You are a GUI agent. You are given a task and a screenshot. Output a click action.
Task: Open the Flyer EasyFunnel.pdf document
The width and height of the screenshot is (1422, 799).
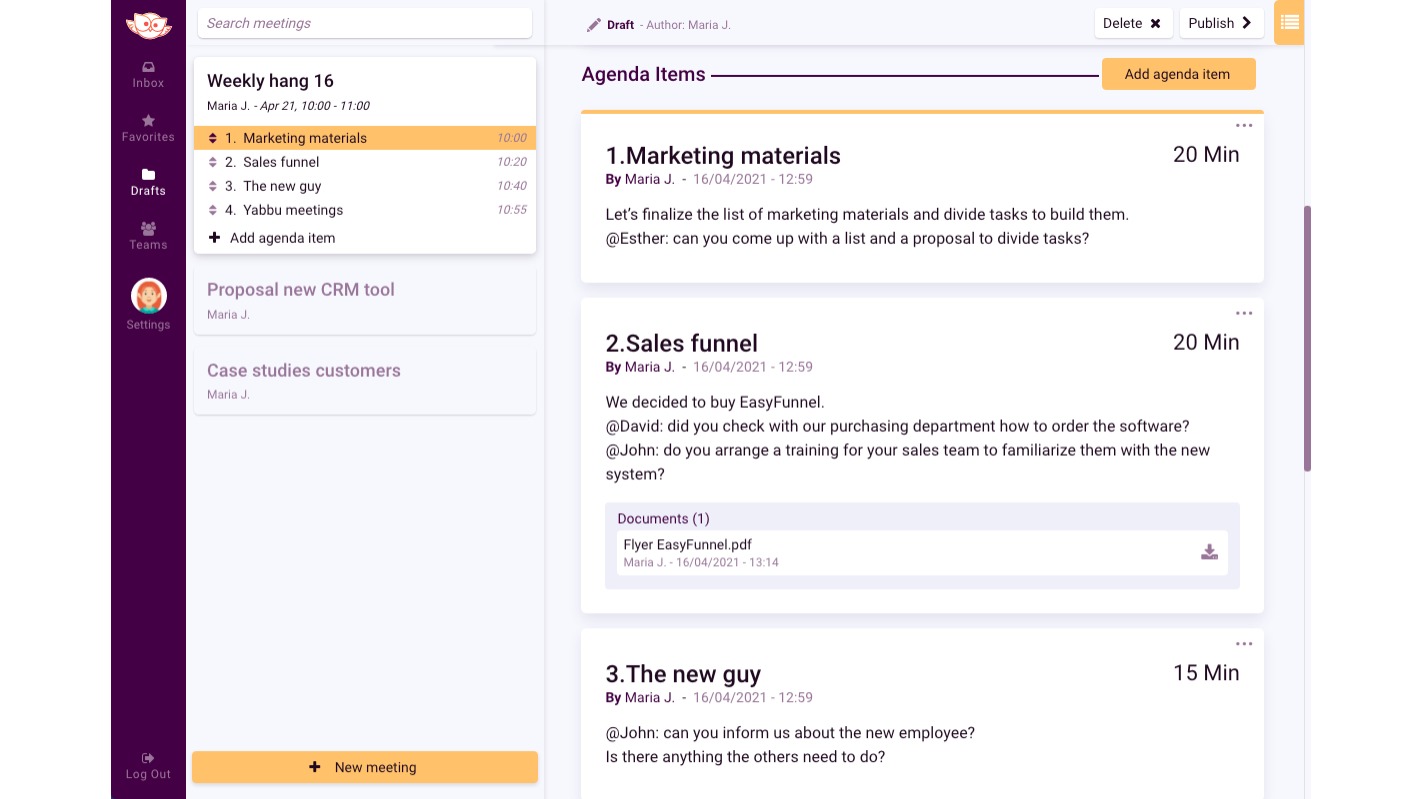coord(920,552)
